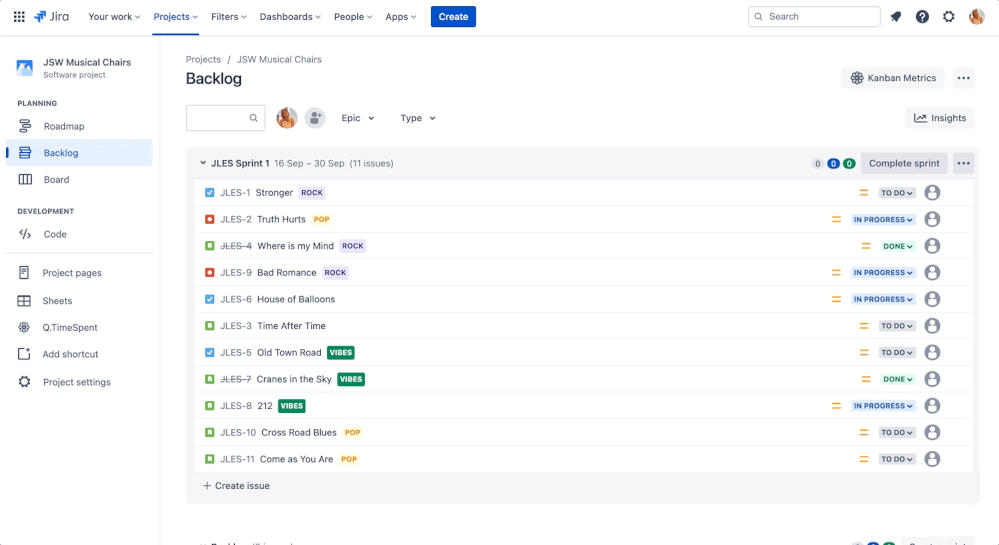This screenshot has width=999, height=545.
Task: Click the assignee icon for JLES-2 Truth Hurts
Action: click(x=932, y=219)
